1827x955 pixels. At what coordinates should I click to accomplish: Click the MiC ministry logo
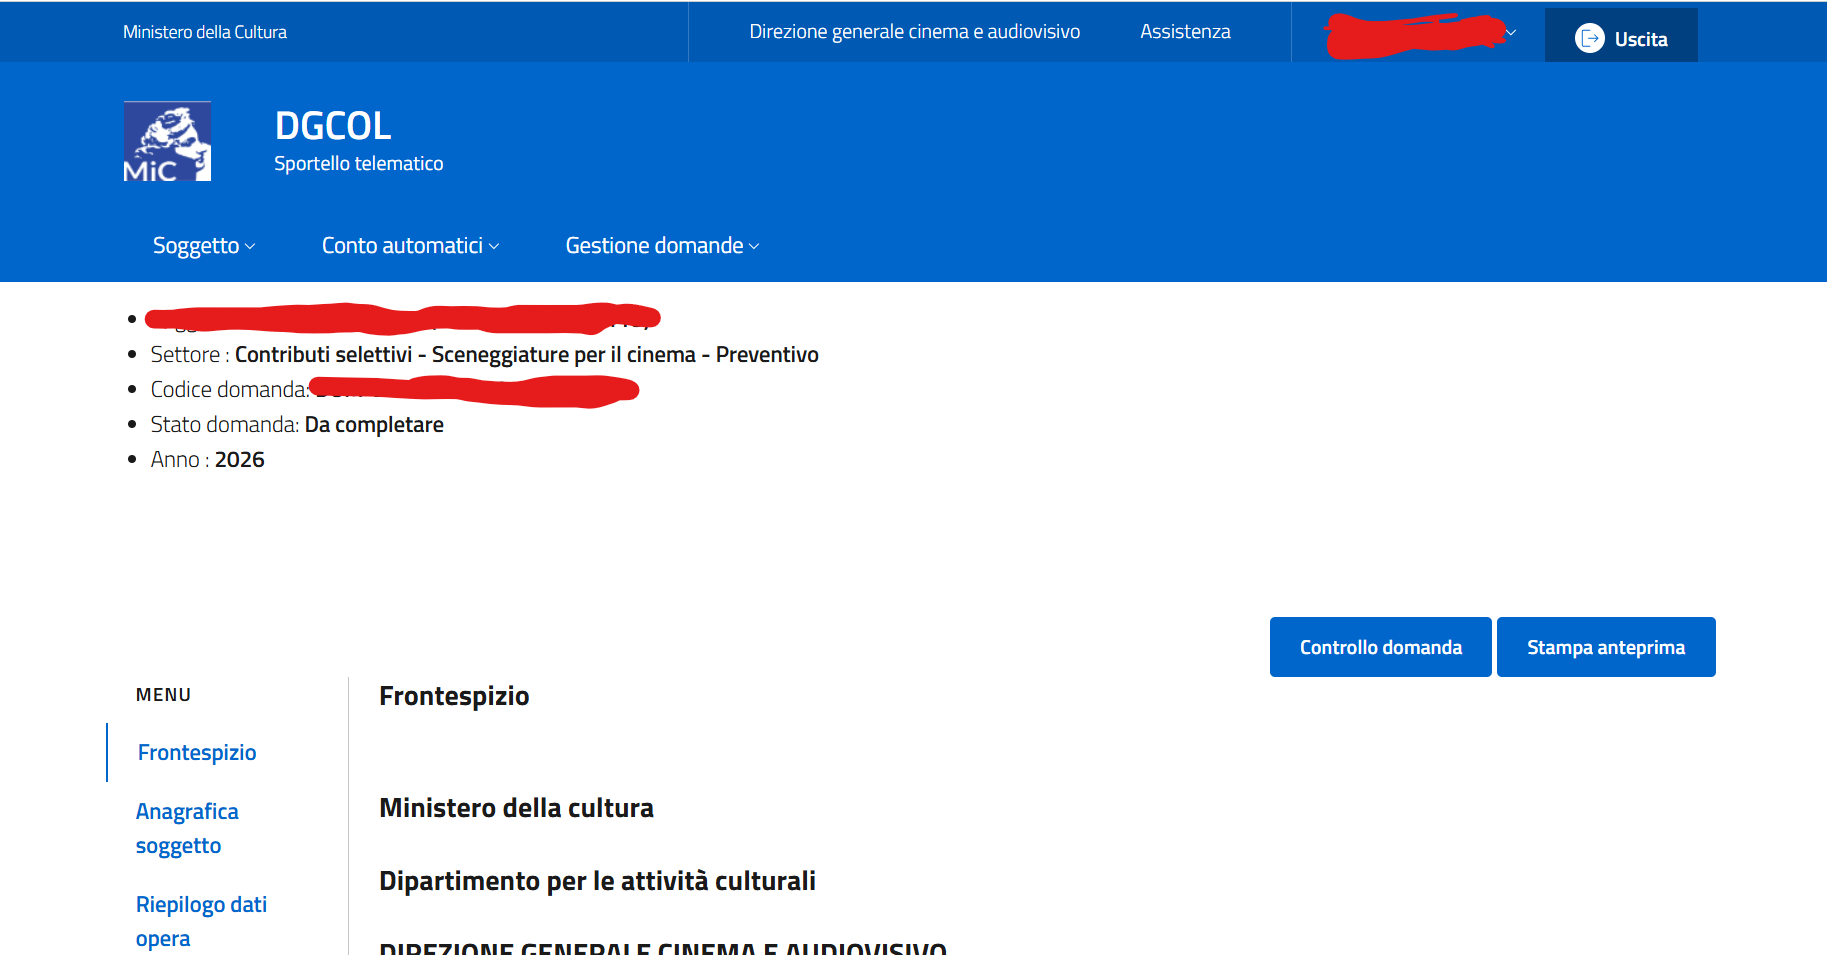point(167,141)
